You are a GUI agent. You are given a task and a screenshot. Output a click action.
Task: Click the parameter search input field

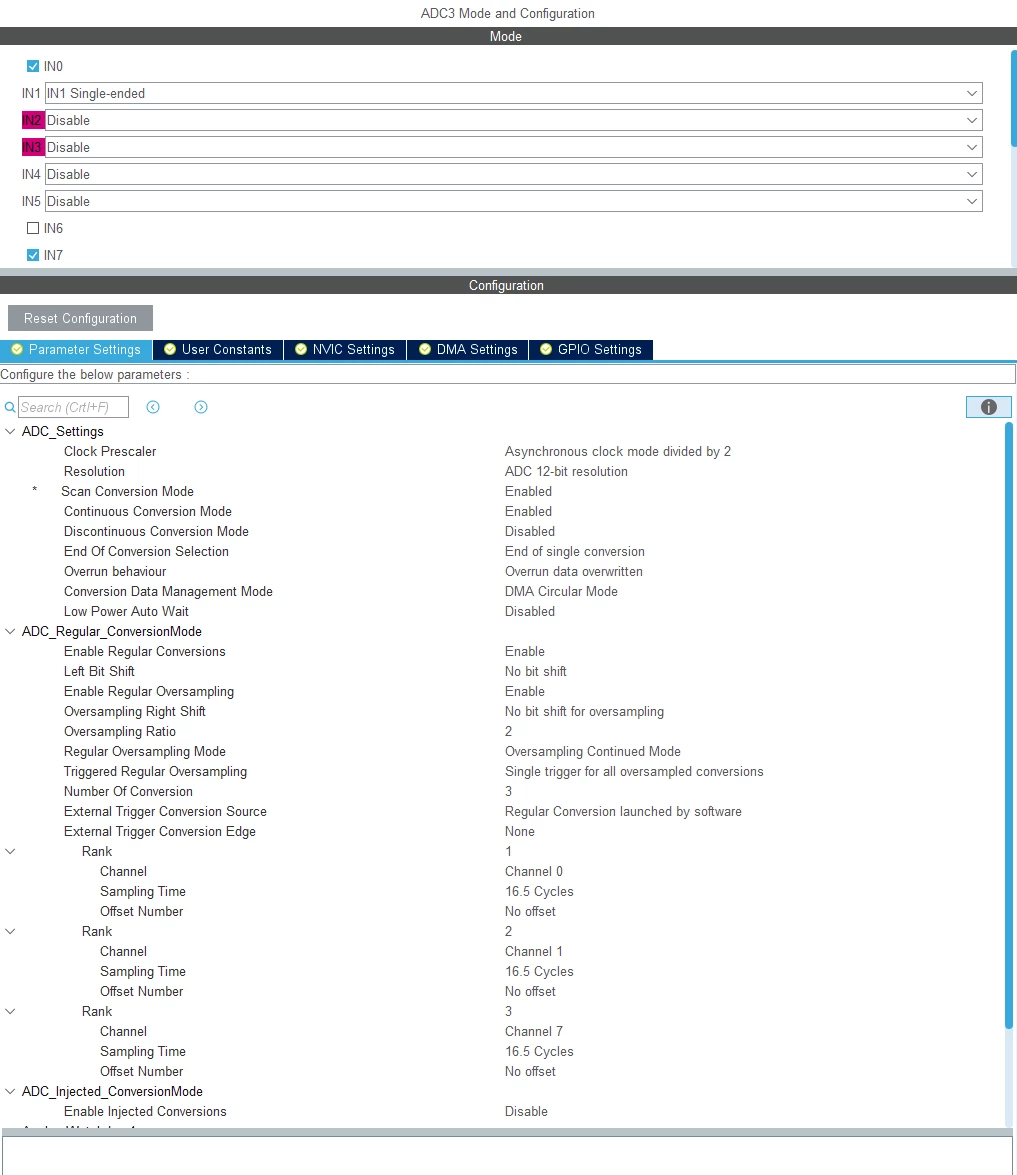coord(73,407)
